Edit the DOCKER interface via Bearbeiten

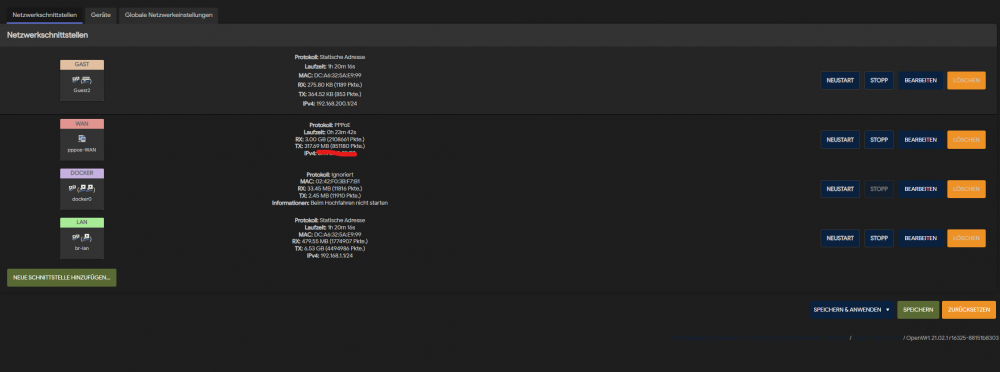(x=920, y=189)
